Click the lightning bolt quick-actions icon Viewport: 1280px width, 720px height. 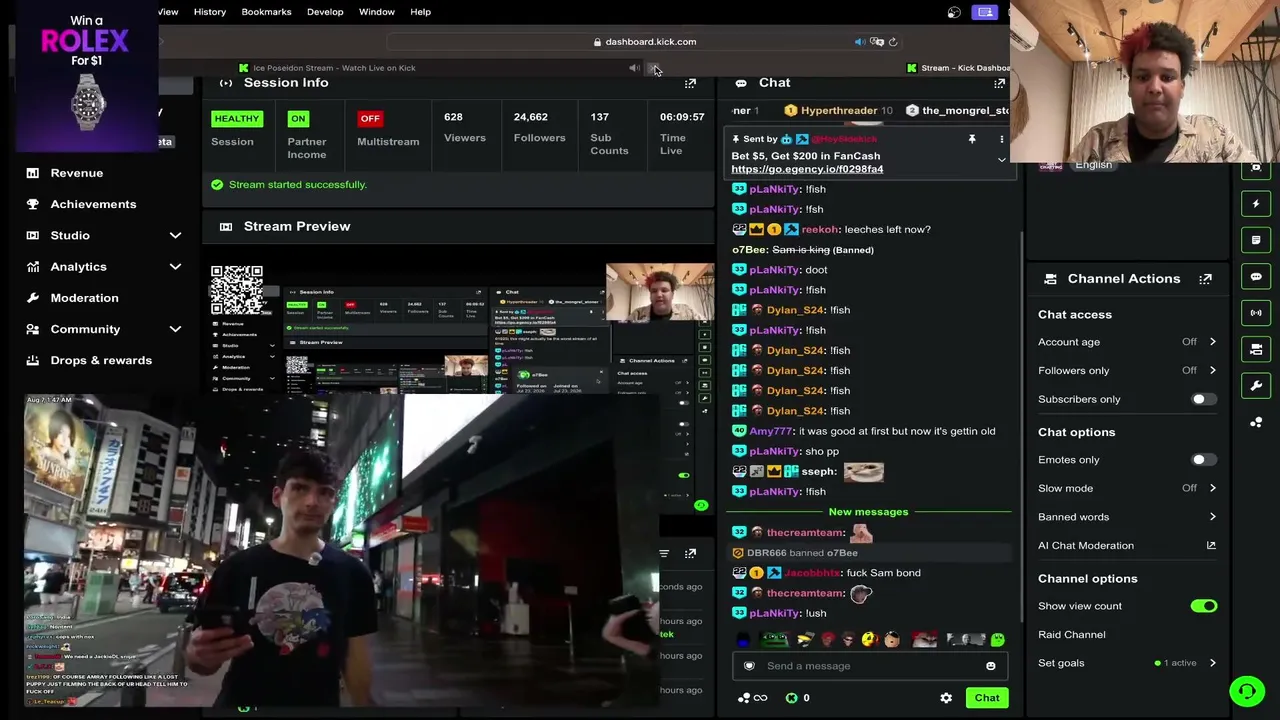(x=1256, y=204)
